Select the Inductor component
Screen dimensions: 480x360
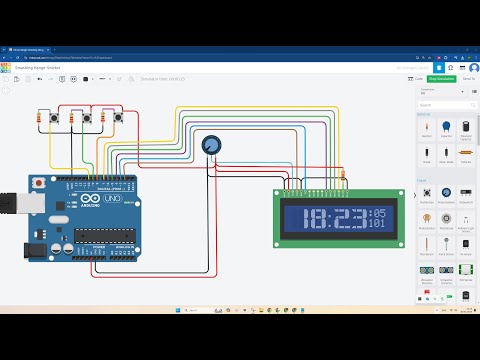466,155
